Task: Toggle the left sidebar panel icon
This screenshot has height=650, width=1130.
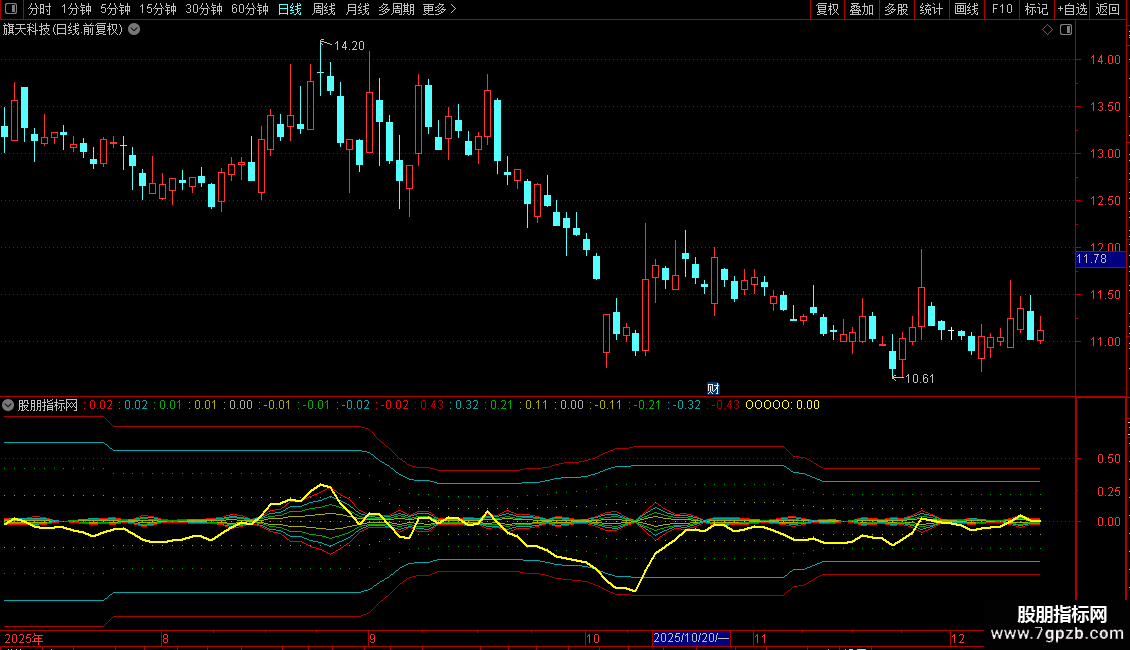Action: click(12, 9)
